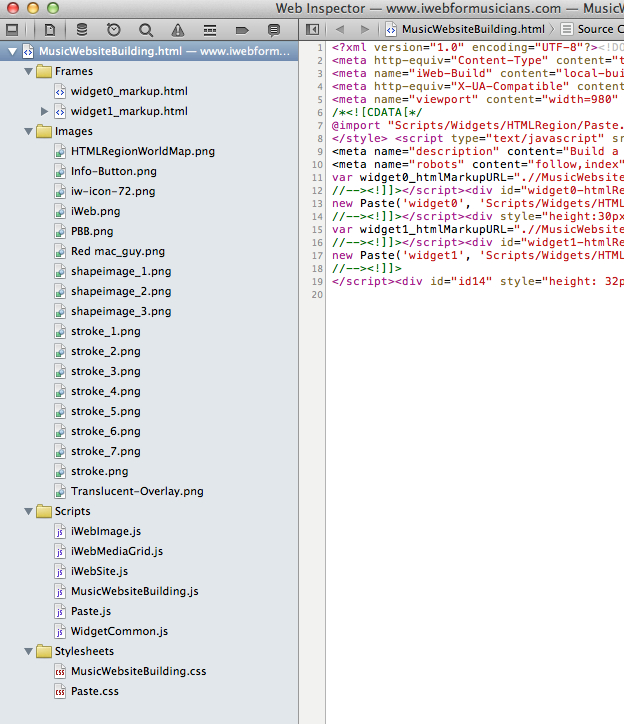Open the Storage navigator icon
624x724 pixels.
coord(82,30)
